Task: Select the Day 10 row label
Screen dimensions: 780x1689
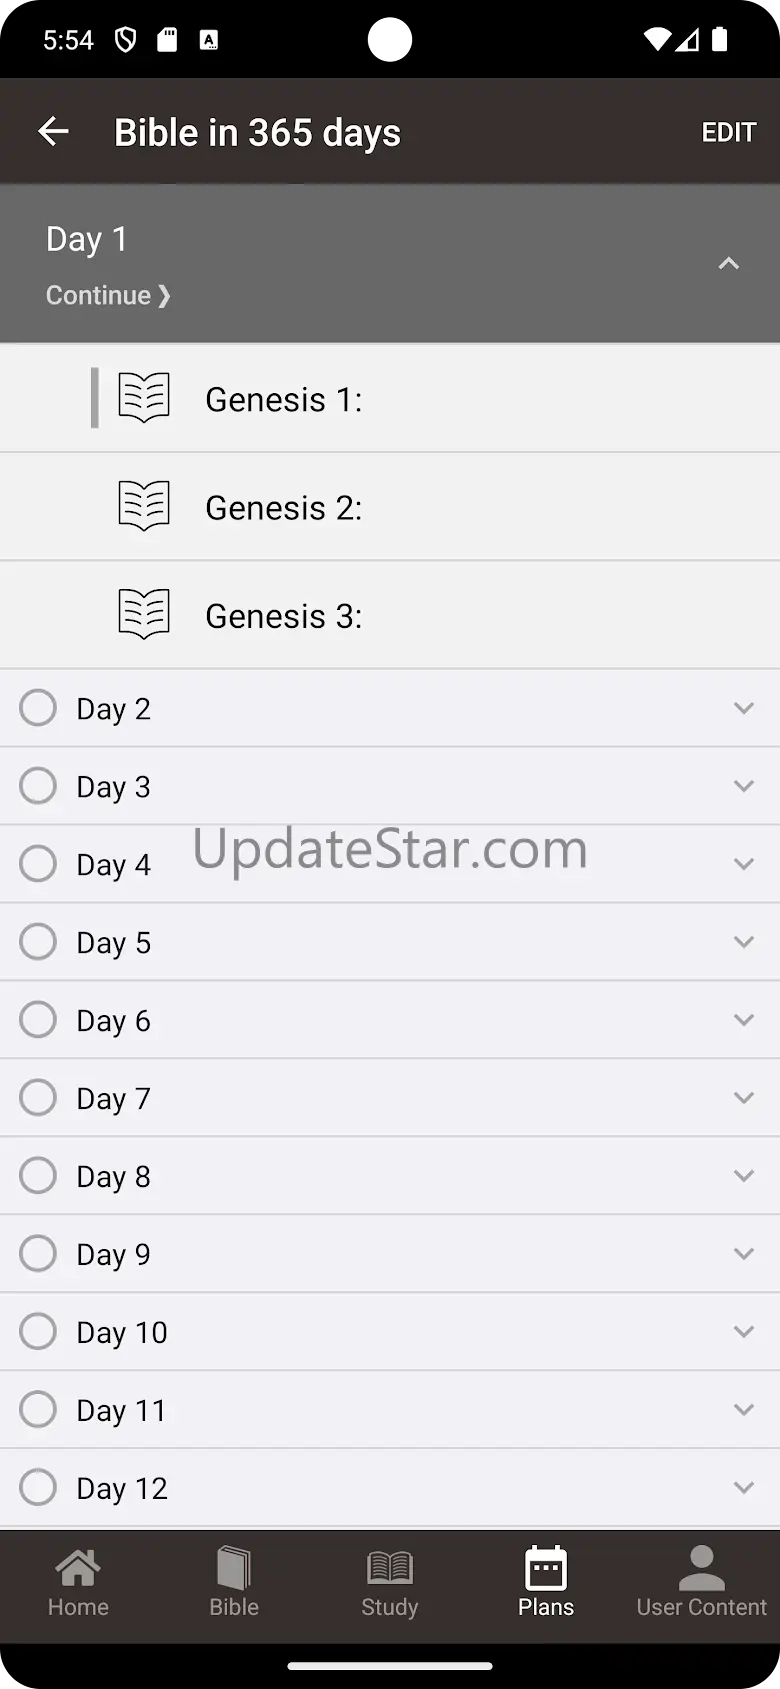Action: 122,1332
